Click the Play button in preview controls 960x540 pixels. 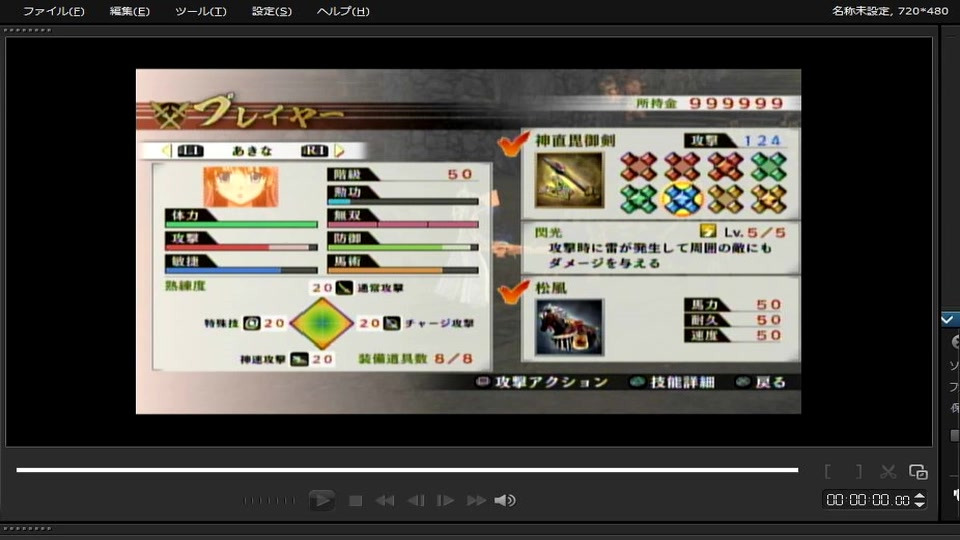coord(321,500)
